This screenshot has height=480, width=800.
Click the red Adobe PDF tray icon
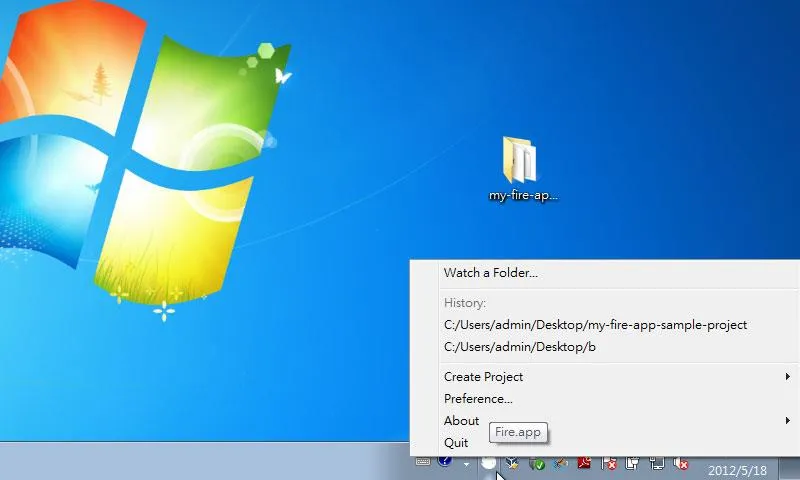pos(585,463)
